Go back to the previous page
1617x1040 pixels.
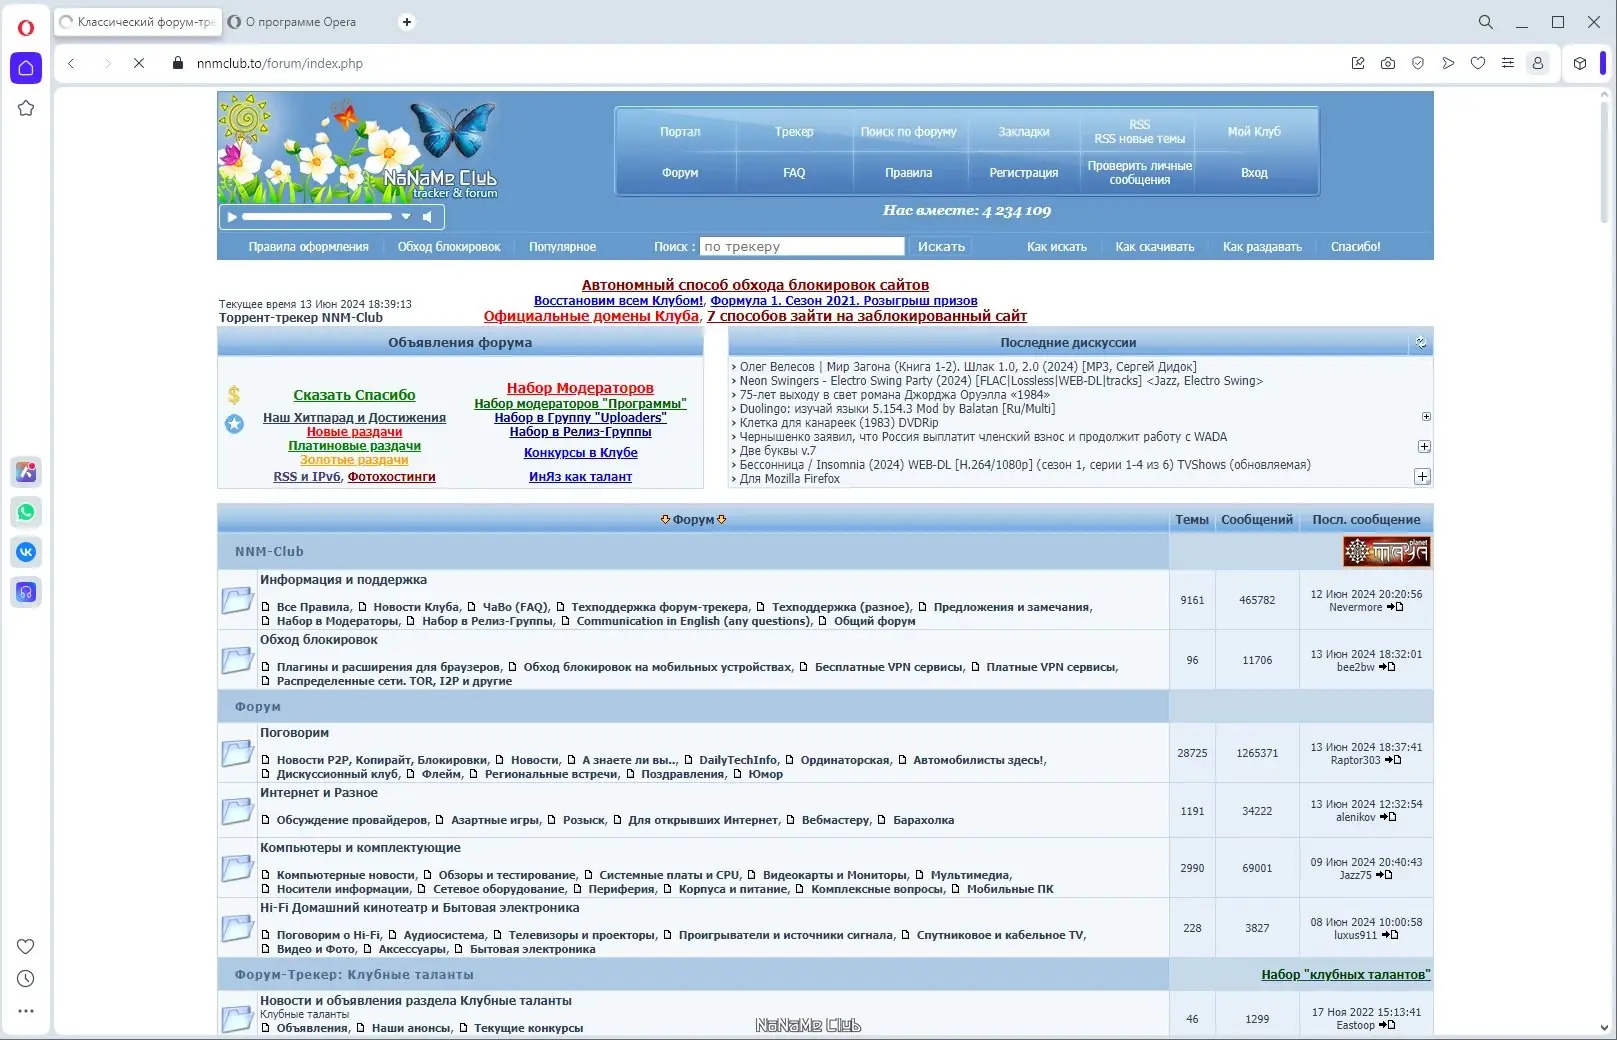(x=71, y=63)
